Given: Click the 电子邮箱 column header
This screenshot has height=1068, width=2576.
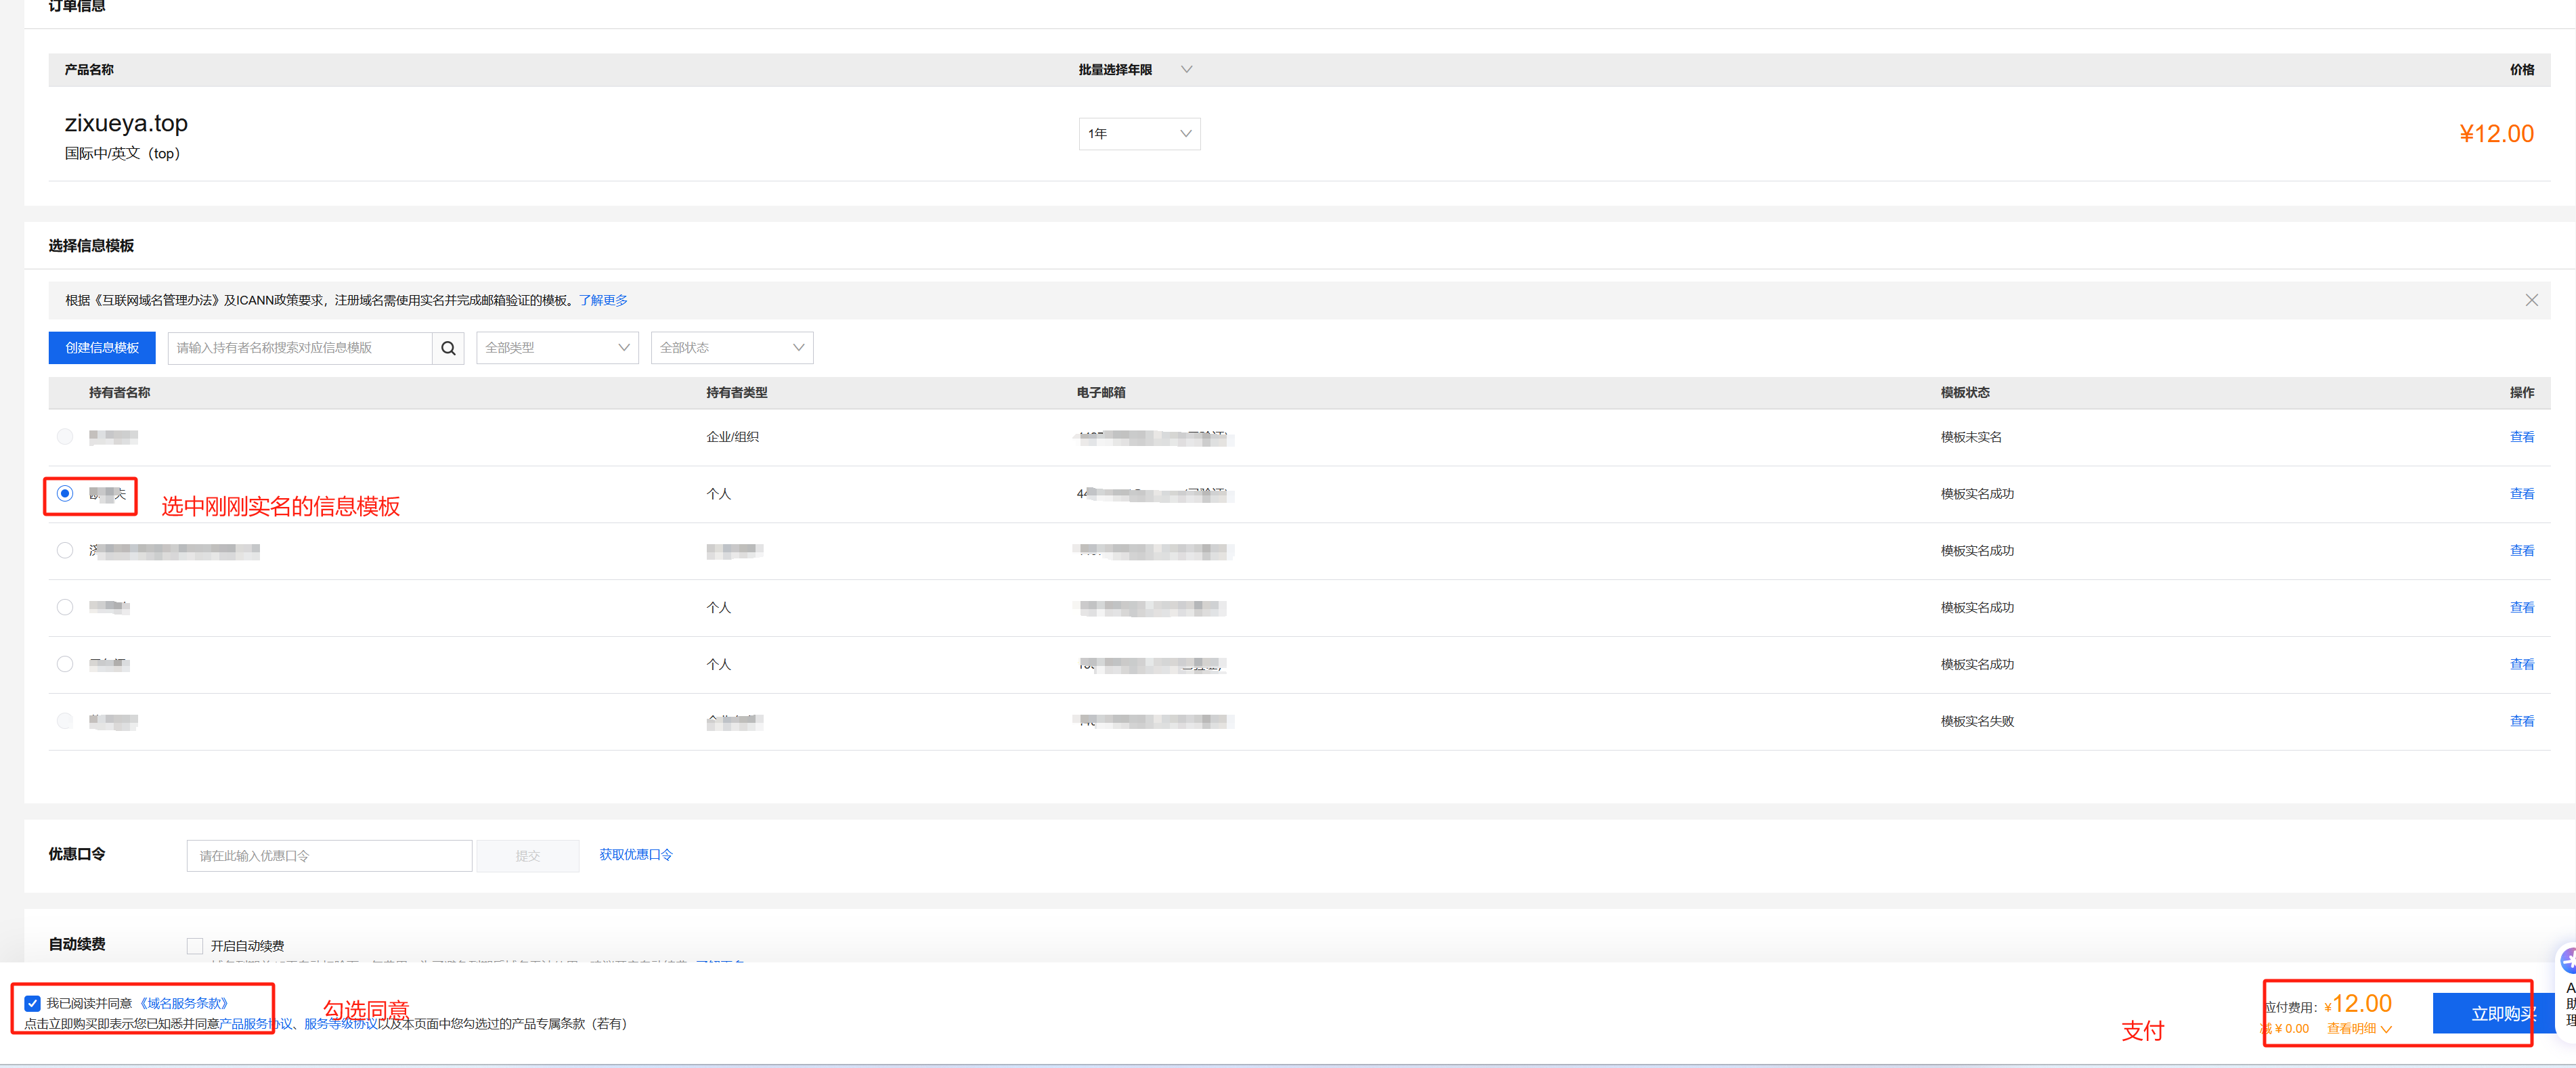Looking at the screenshot, I should (1101, 393).
